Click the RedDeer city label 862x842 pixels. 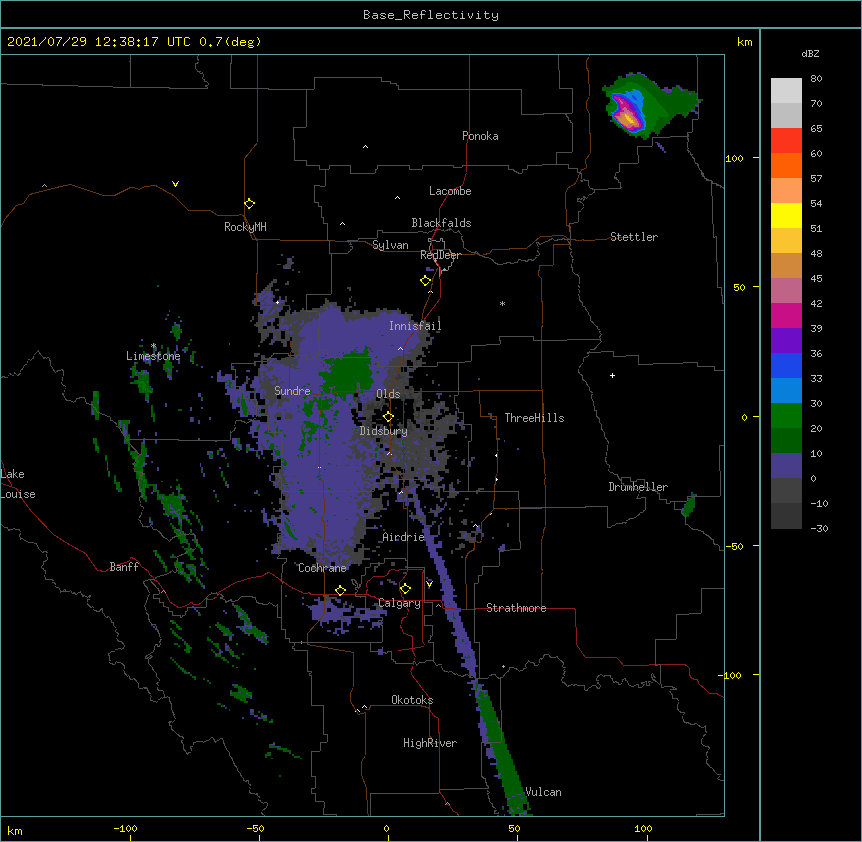tap(440, 255)
